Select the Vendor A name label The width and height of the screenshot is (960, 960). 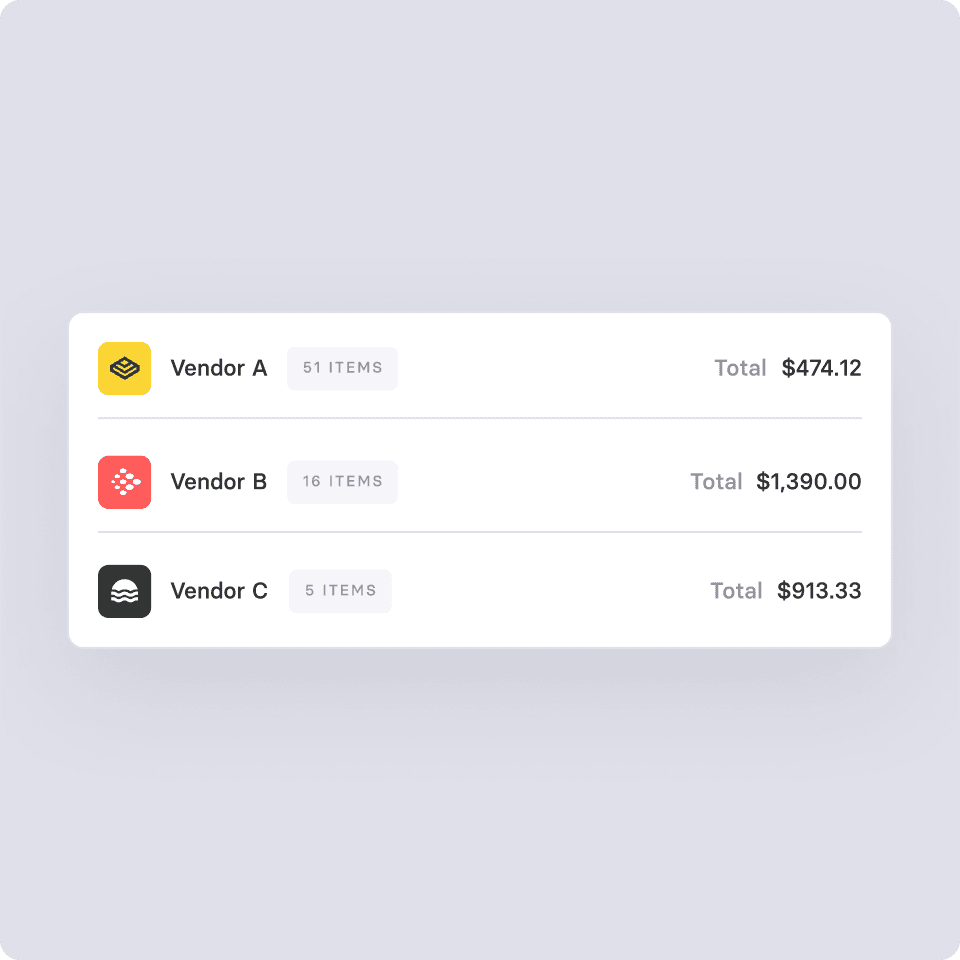coord(219,368)
